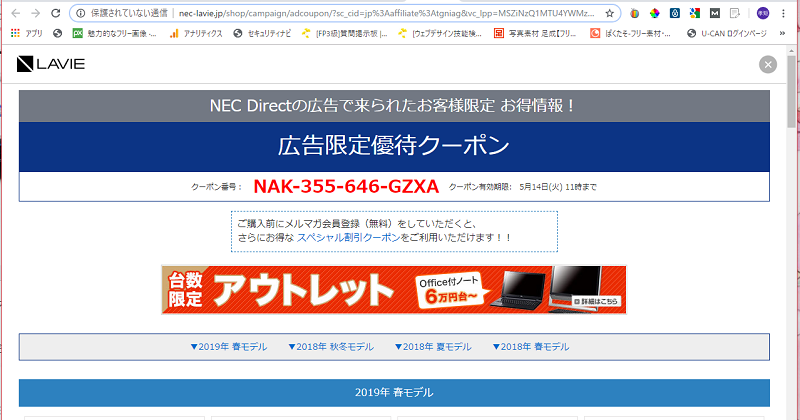
Task: Click the LAVIE logo
Action: pyautogui.click(x=51, y=64)
